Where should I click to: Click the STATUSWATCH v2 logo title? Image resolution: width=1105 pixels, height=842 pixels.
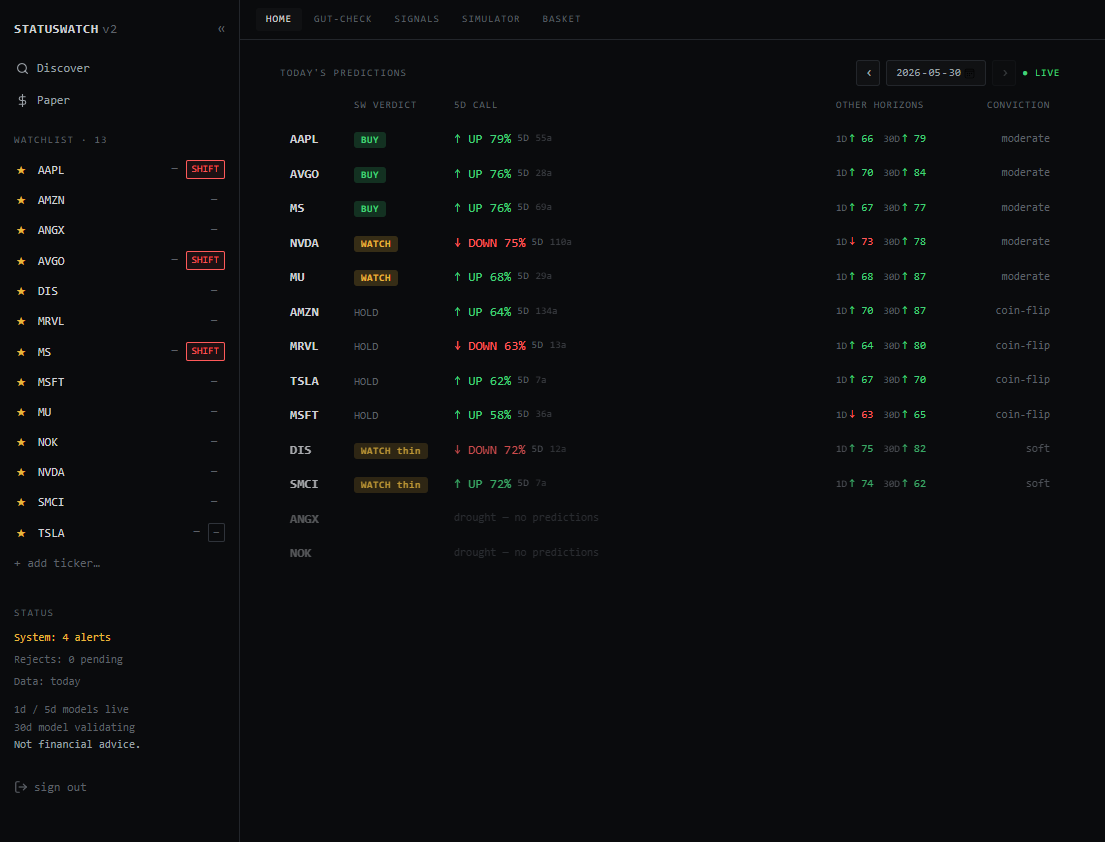66,29
